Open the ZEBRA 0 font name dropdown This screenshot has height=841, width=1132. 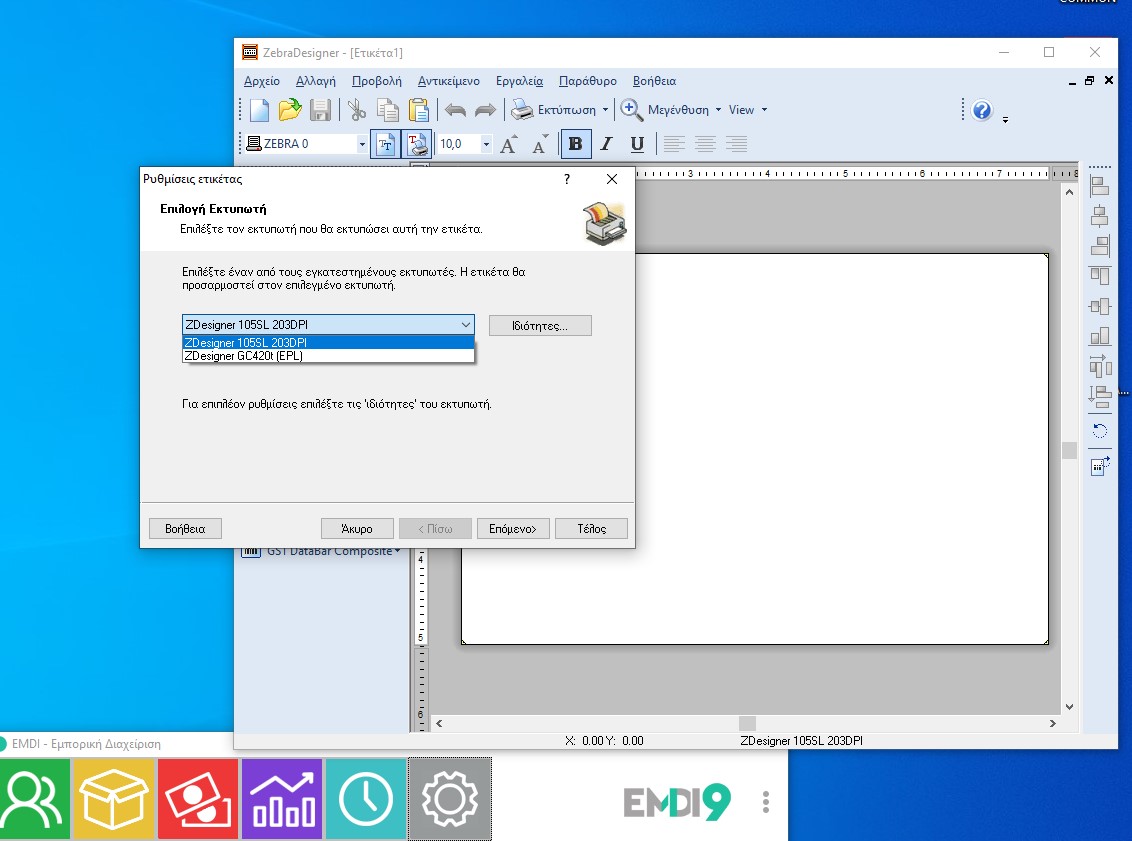(x=362, y=144)
